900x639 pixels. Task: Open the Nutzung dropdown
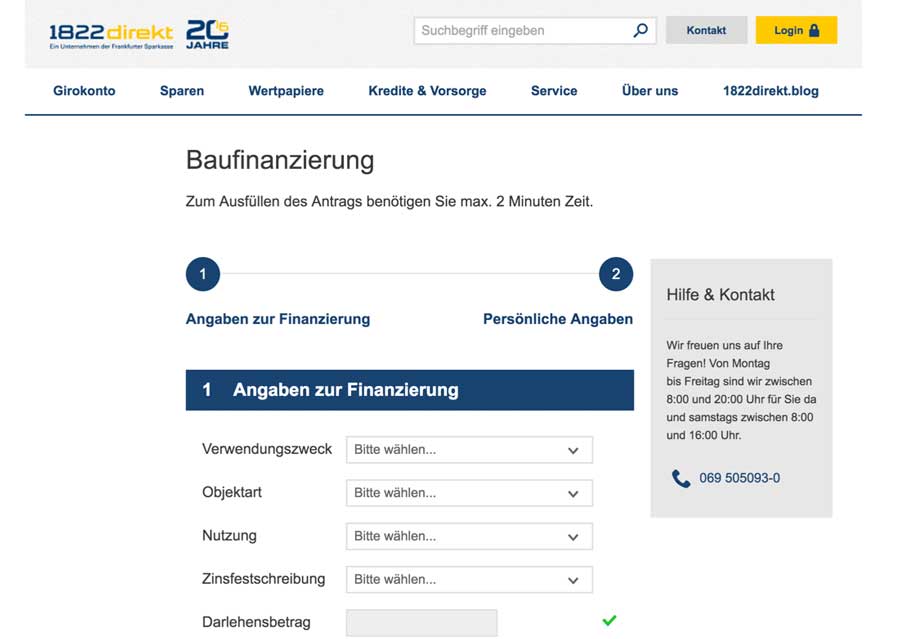coord(469,536)
